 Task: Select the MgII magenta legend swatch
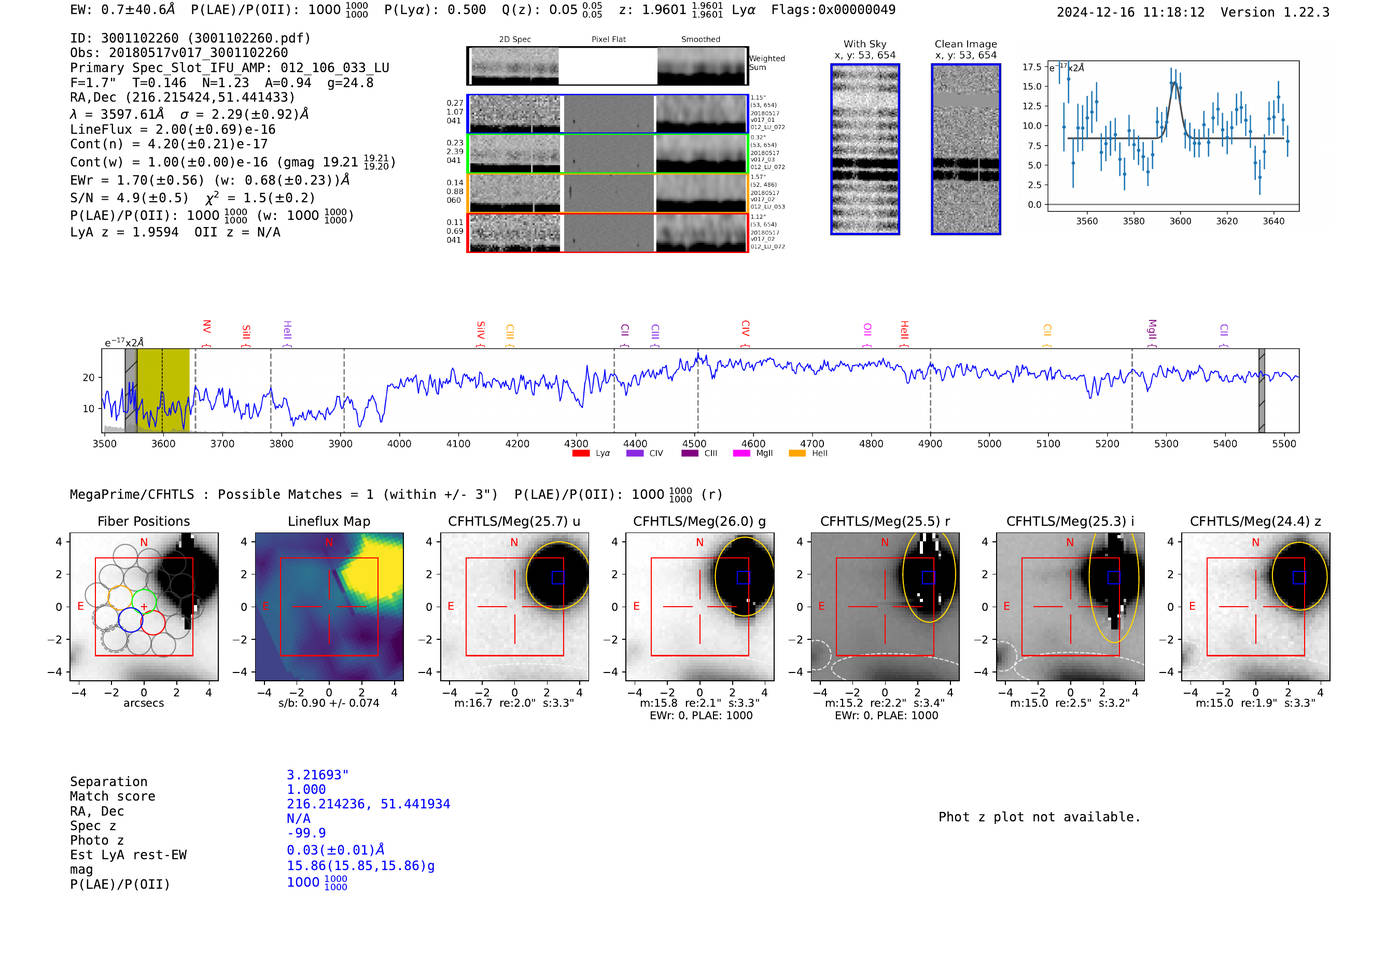(x=742, y=453)
